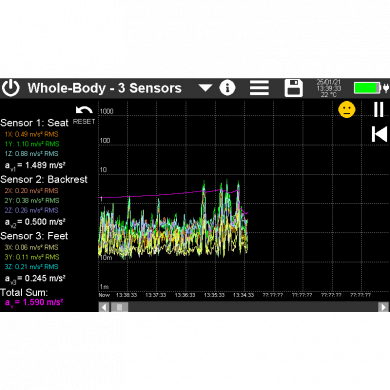Toggle the 1Y seat axis trace
390x390 pixels.
pos(32,144)
